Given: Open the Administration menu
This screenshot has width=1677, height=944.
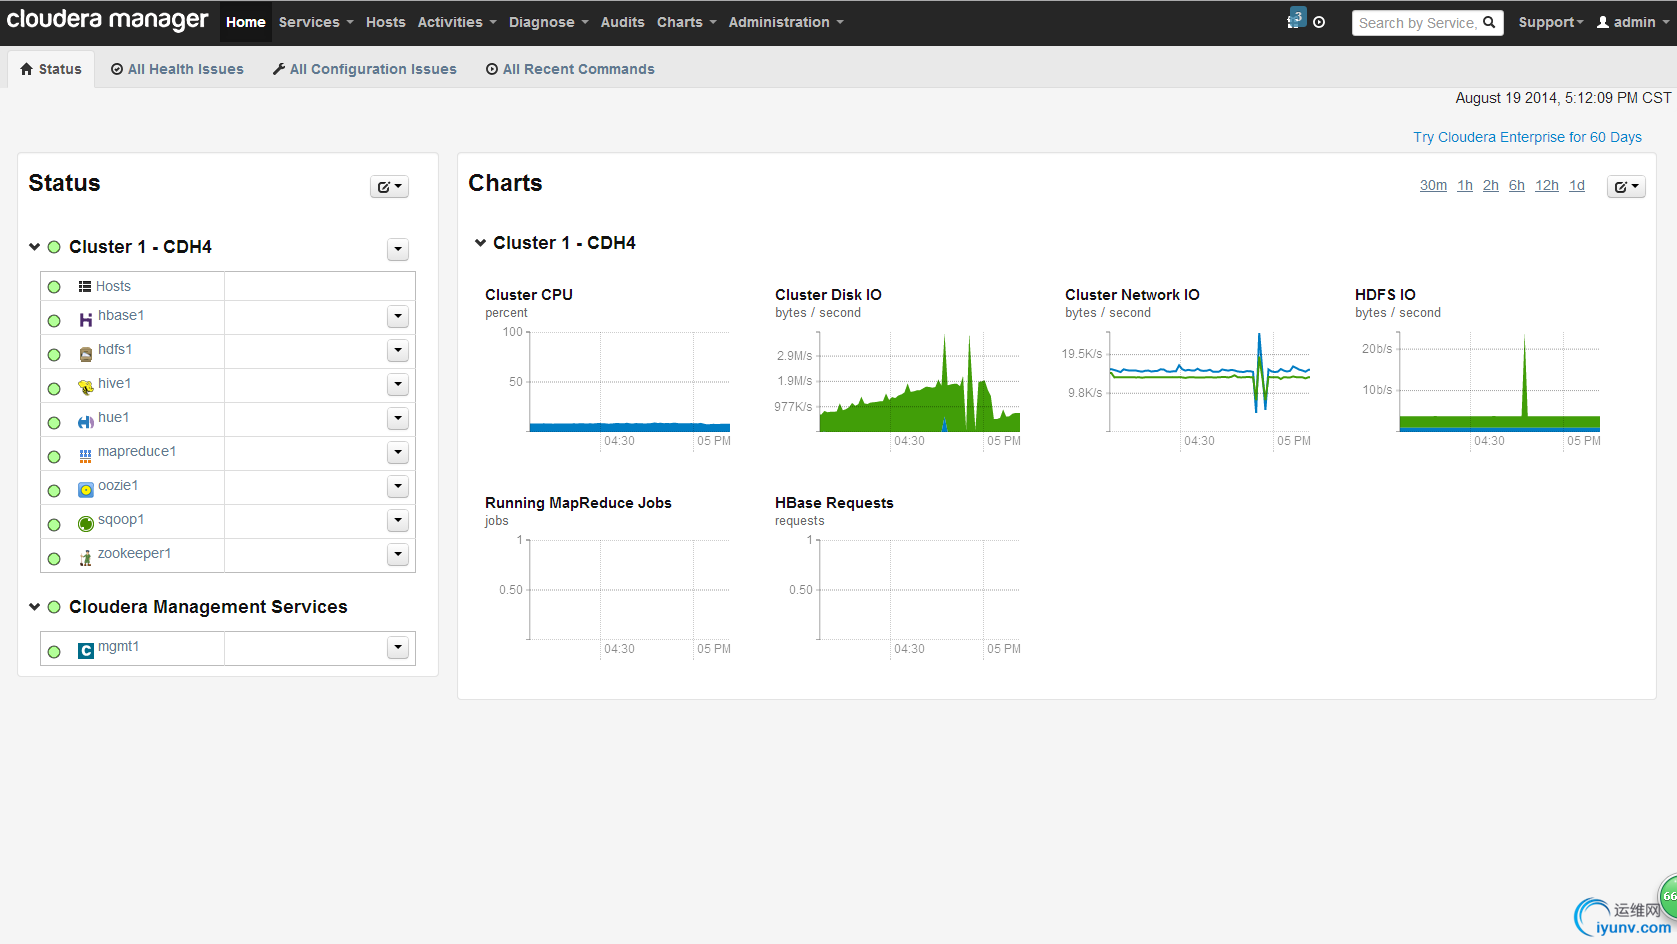Looking at the screenshot, I should [786, 22].
